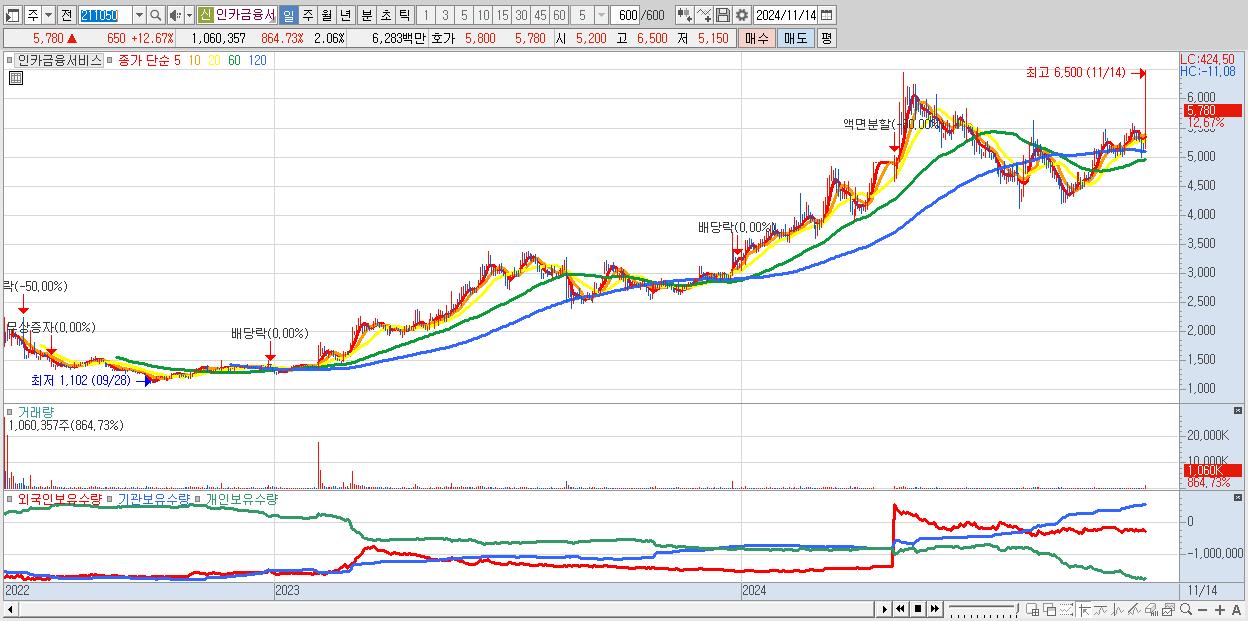Select interval 3 button
This screenshot has width=1248, height=621.
[445, 15]
